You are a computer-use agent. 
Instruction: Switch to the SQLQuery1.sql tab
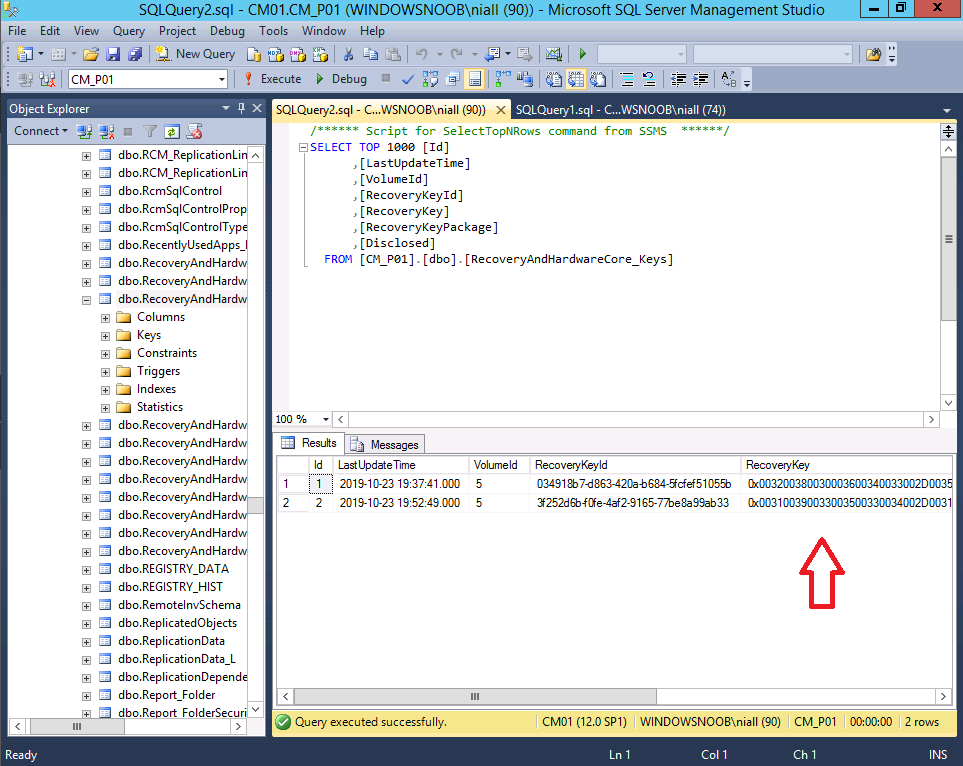[620, 109]
